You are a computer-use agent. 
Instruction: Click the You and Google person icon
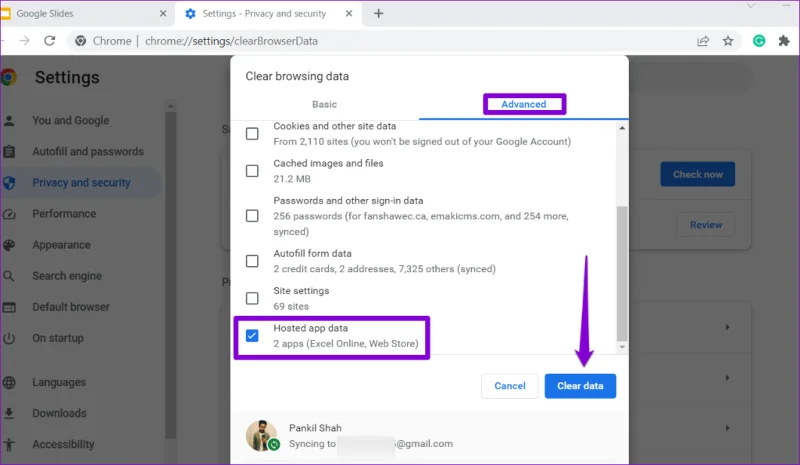click(9, 120)
